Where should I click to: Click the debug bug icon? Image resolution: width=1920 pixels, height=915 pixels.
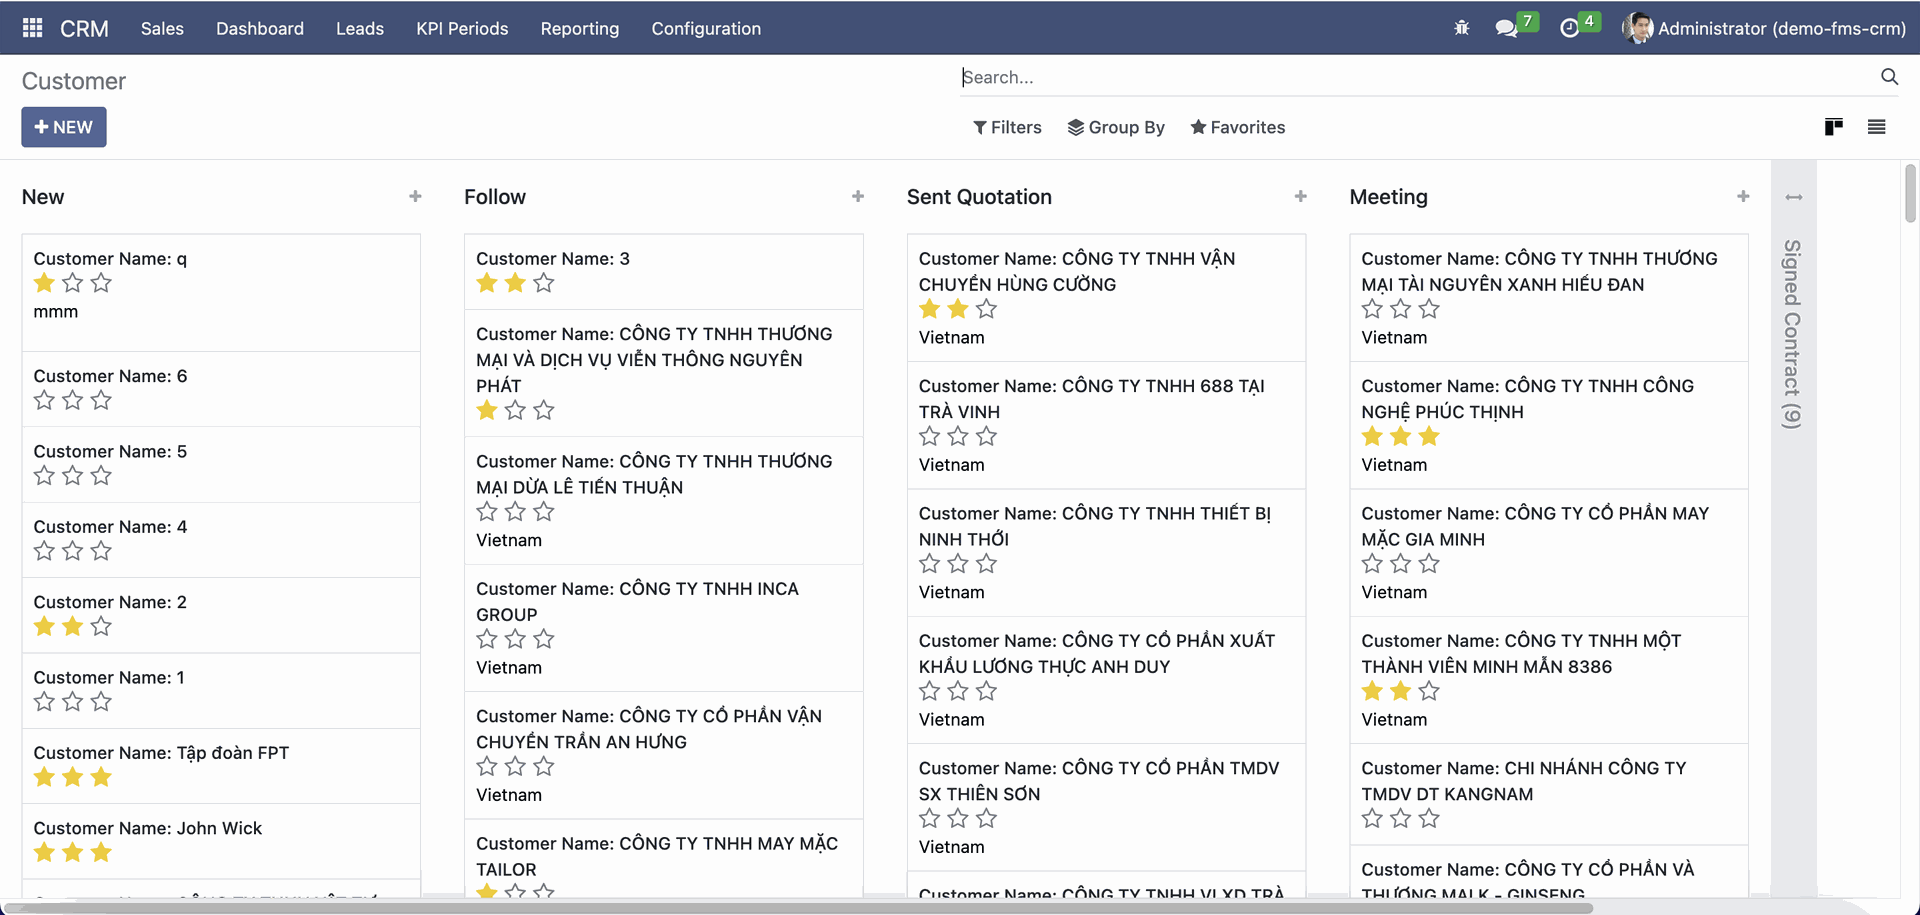[x=1461, y=28]
